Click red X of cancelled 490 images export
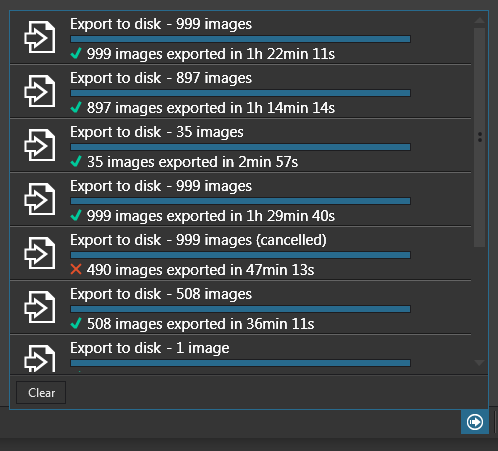This screenshot has width=498, height=451. 76,269
